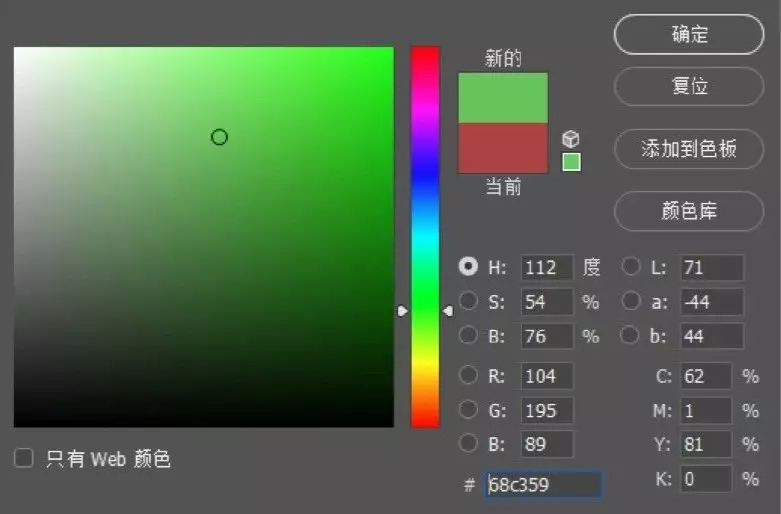Open the 颜色库 color libraries
Image resolution: width=781 pixels, height=514 pixels.
click(x=688, y=211)
